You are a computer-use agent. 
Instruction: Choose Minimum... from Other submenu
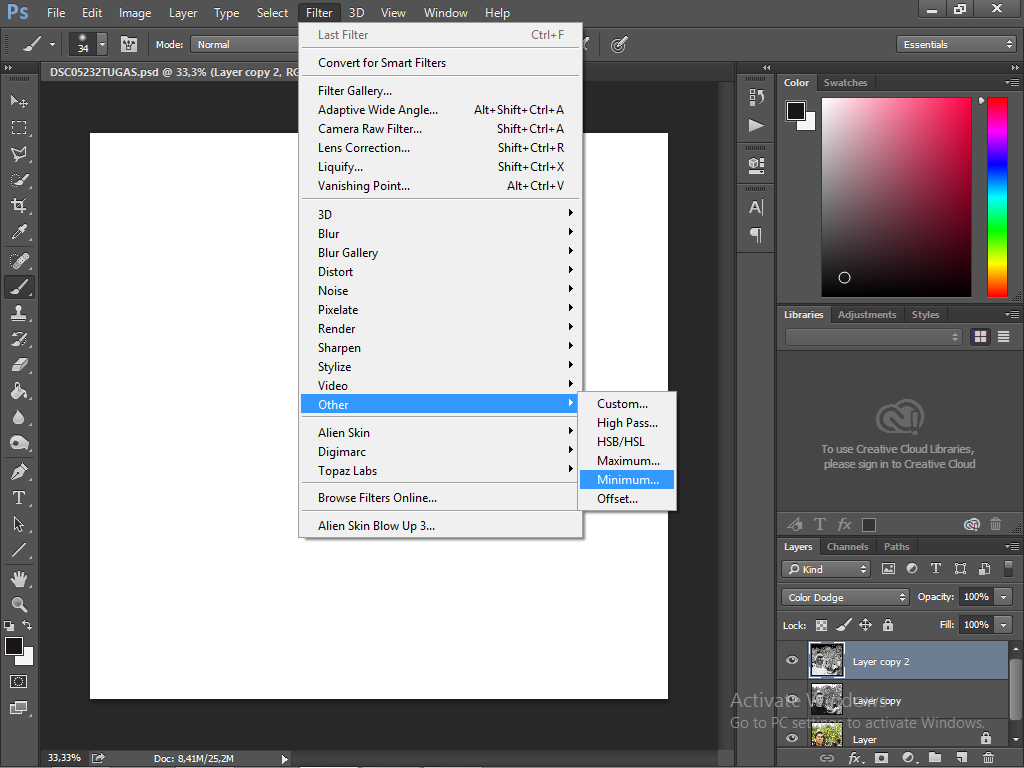627,480
